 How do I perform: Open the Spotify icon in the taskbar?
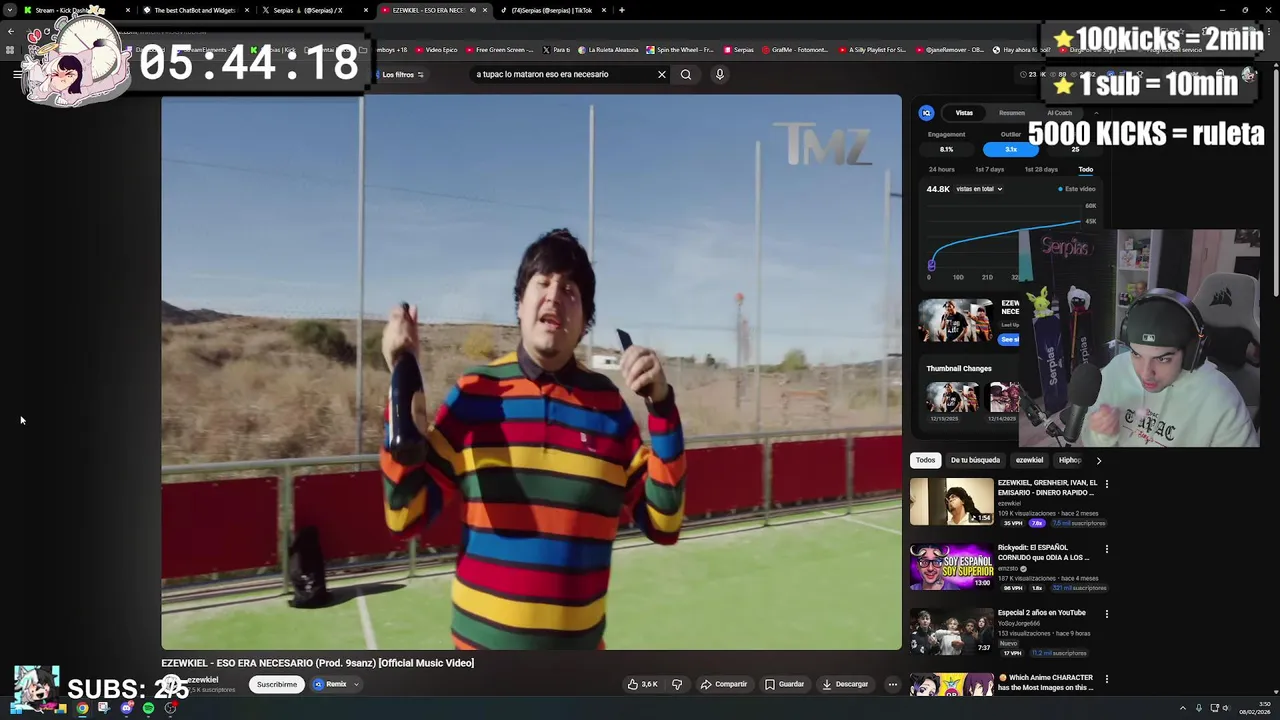pyautogui.click(x=148, y=708)
